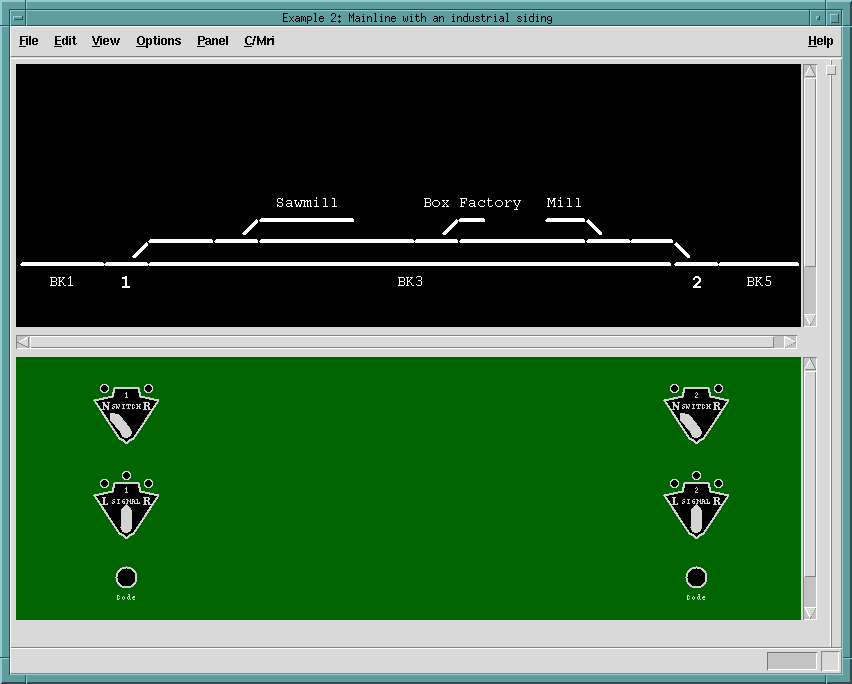Screen dimensions: 852x684
Task: Open the File menu
Action: point(28,41)
